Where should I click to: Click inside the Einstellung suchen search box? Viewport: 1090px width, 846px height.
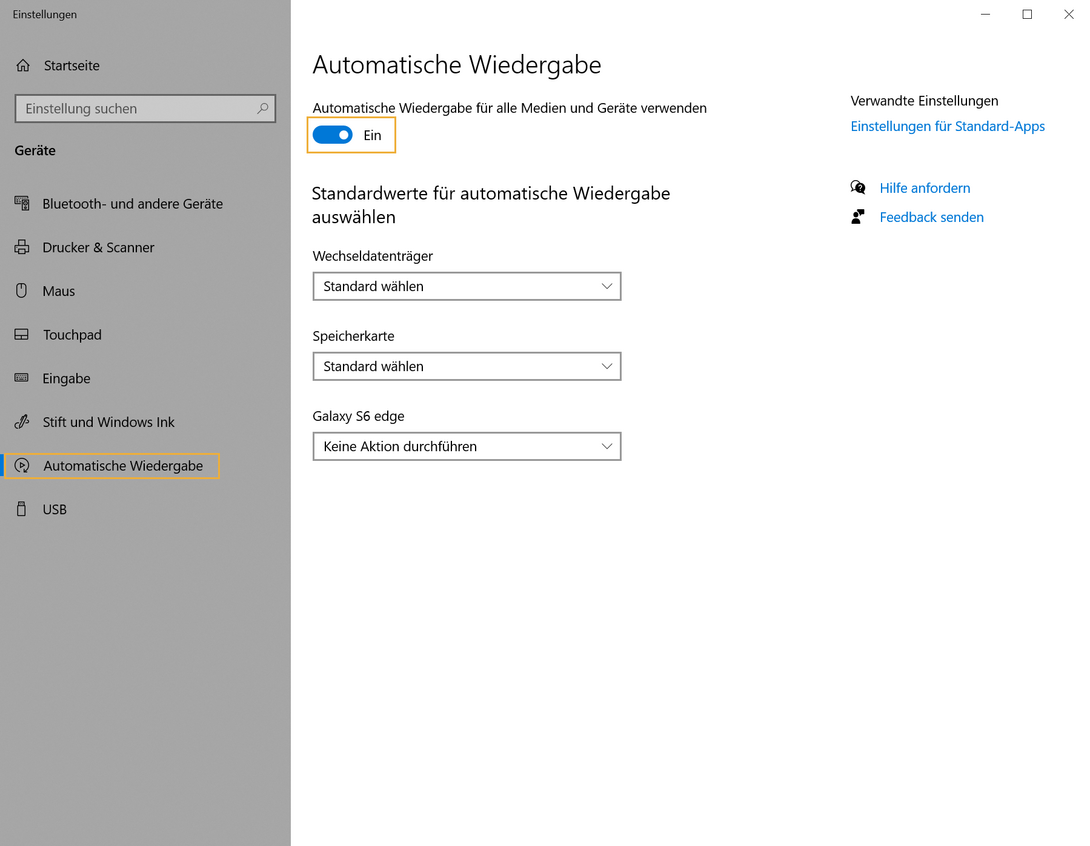pos(145,108)
